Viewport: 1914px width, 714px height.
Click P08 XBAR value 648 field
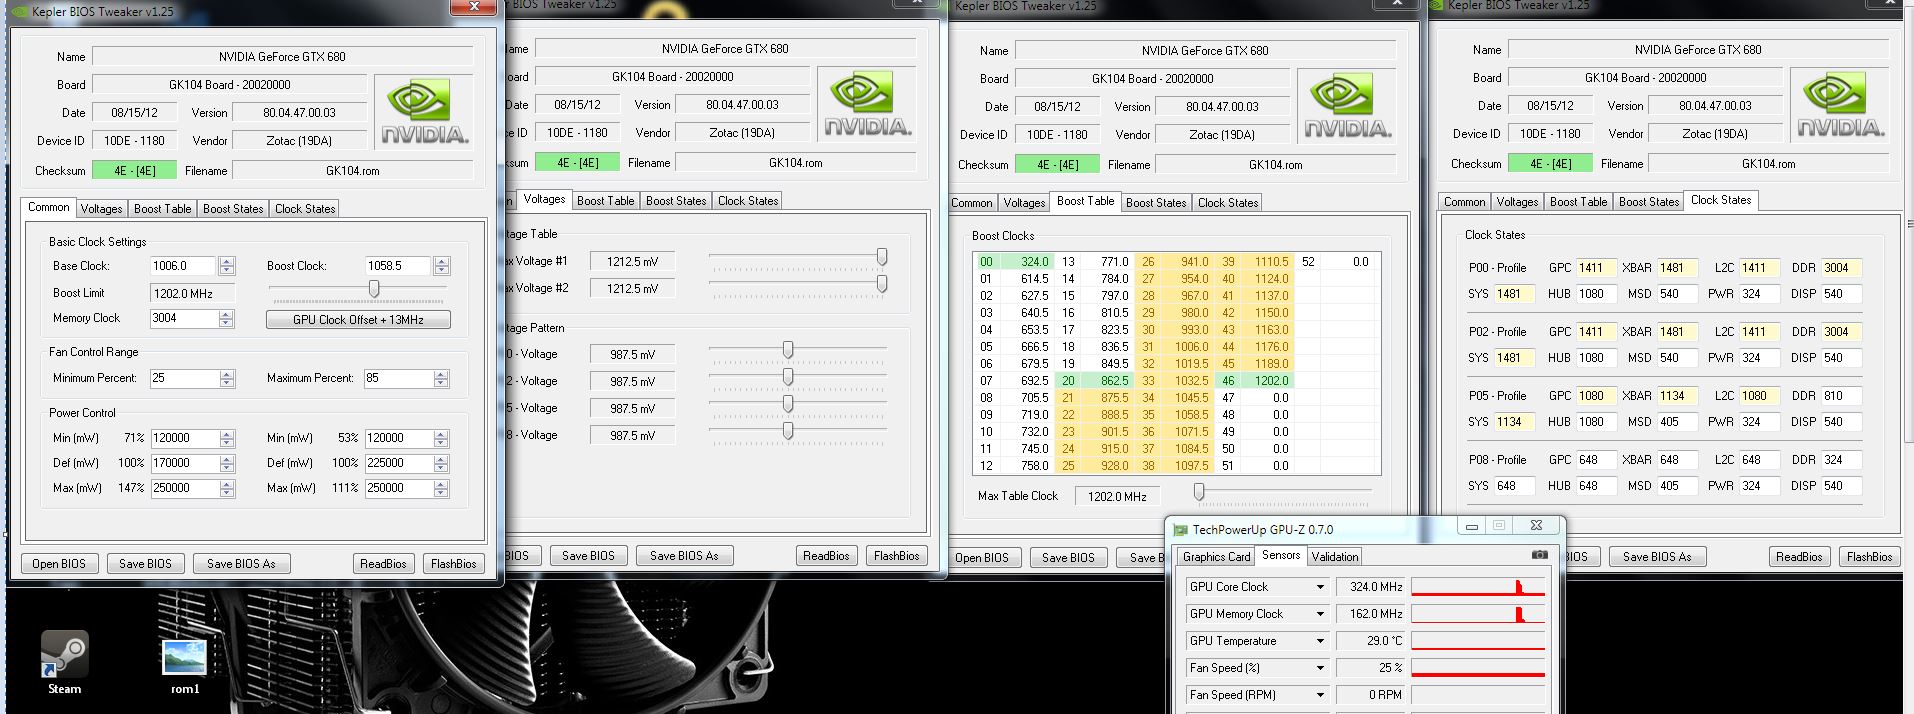click(1677, 460)
